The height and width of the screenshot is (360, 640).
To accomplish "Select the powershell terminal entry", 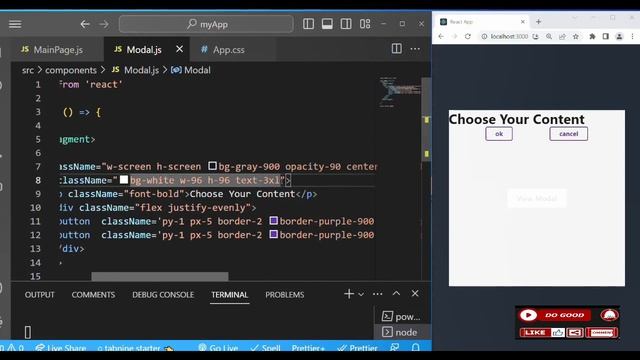I will coord(401,317).
